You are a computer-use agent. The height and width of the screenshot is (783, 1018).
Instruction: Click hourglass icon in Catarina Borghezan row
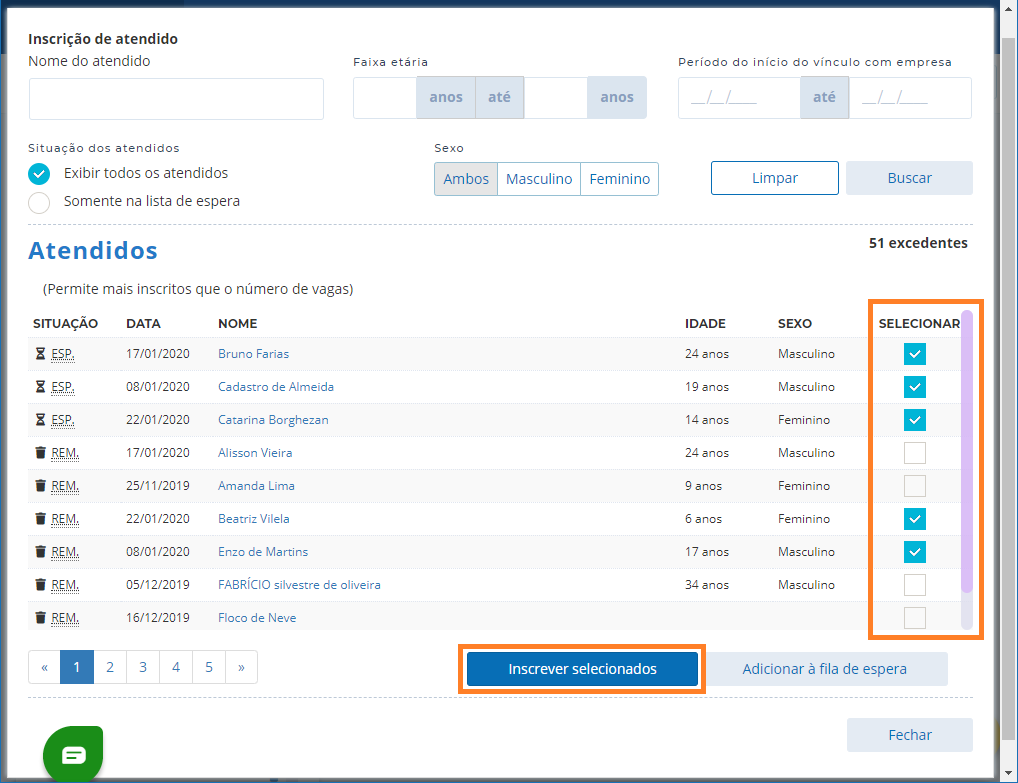click(40, 420)
